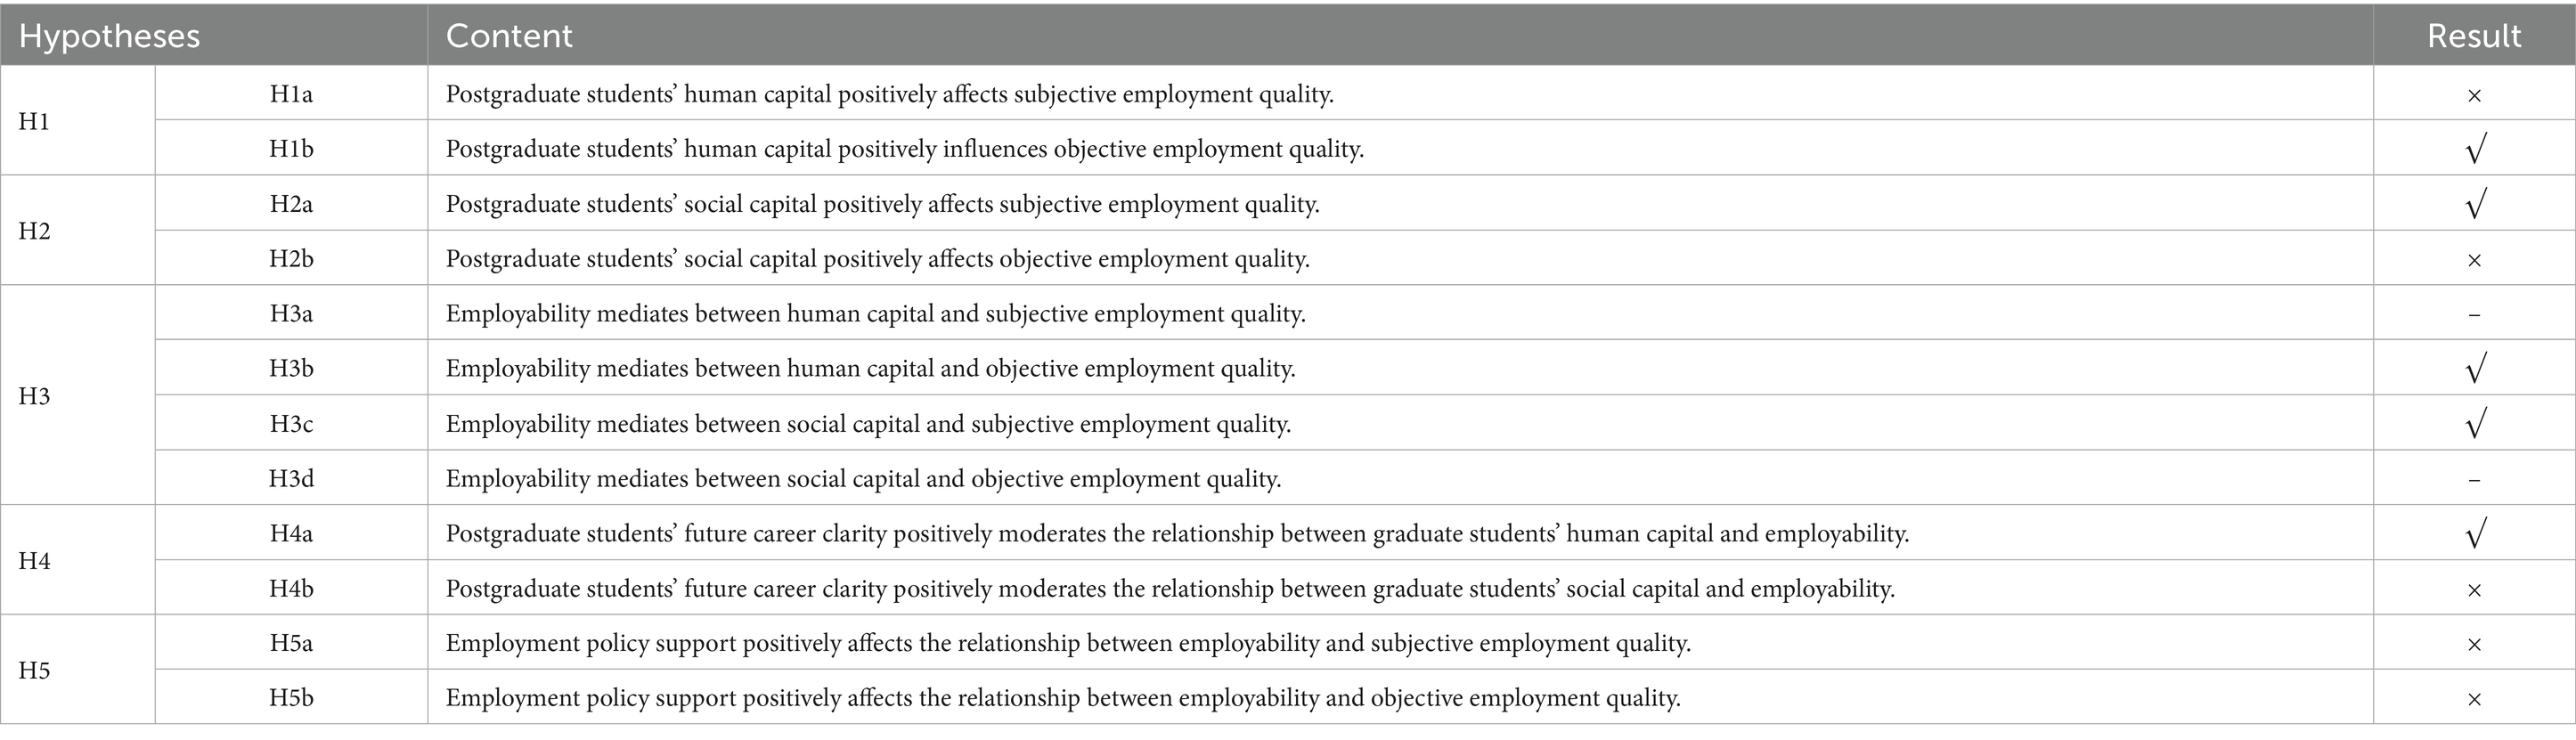Select the checkmark in the H3b row
The height and width of the screenshot is (740, 2576).
(x=2475, y=369)
